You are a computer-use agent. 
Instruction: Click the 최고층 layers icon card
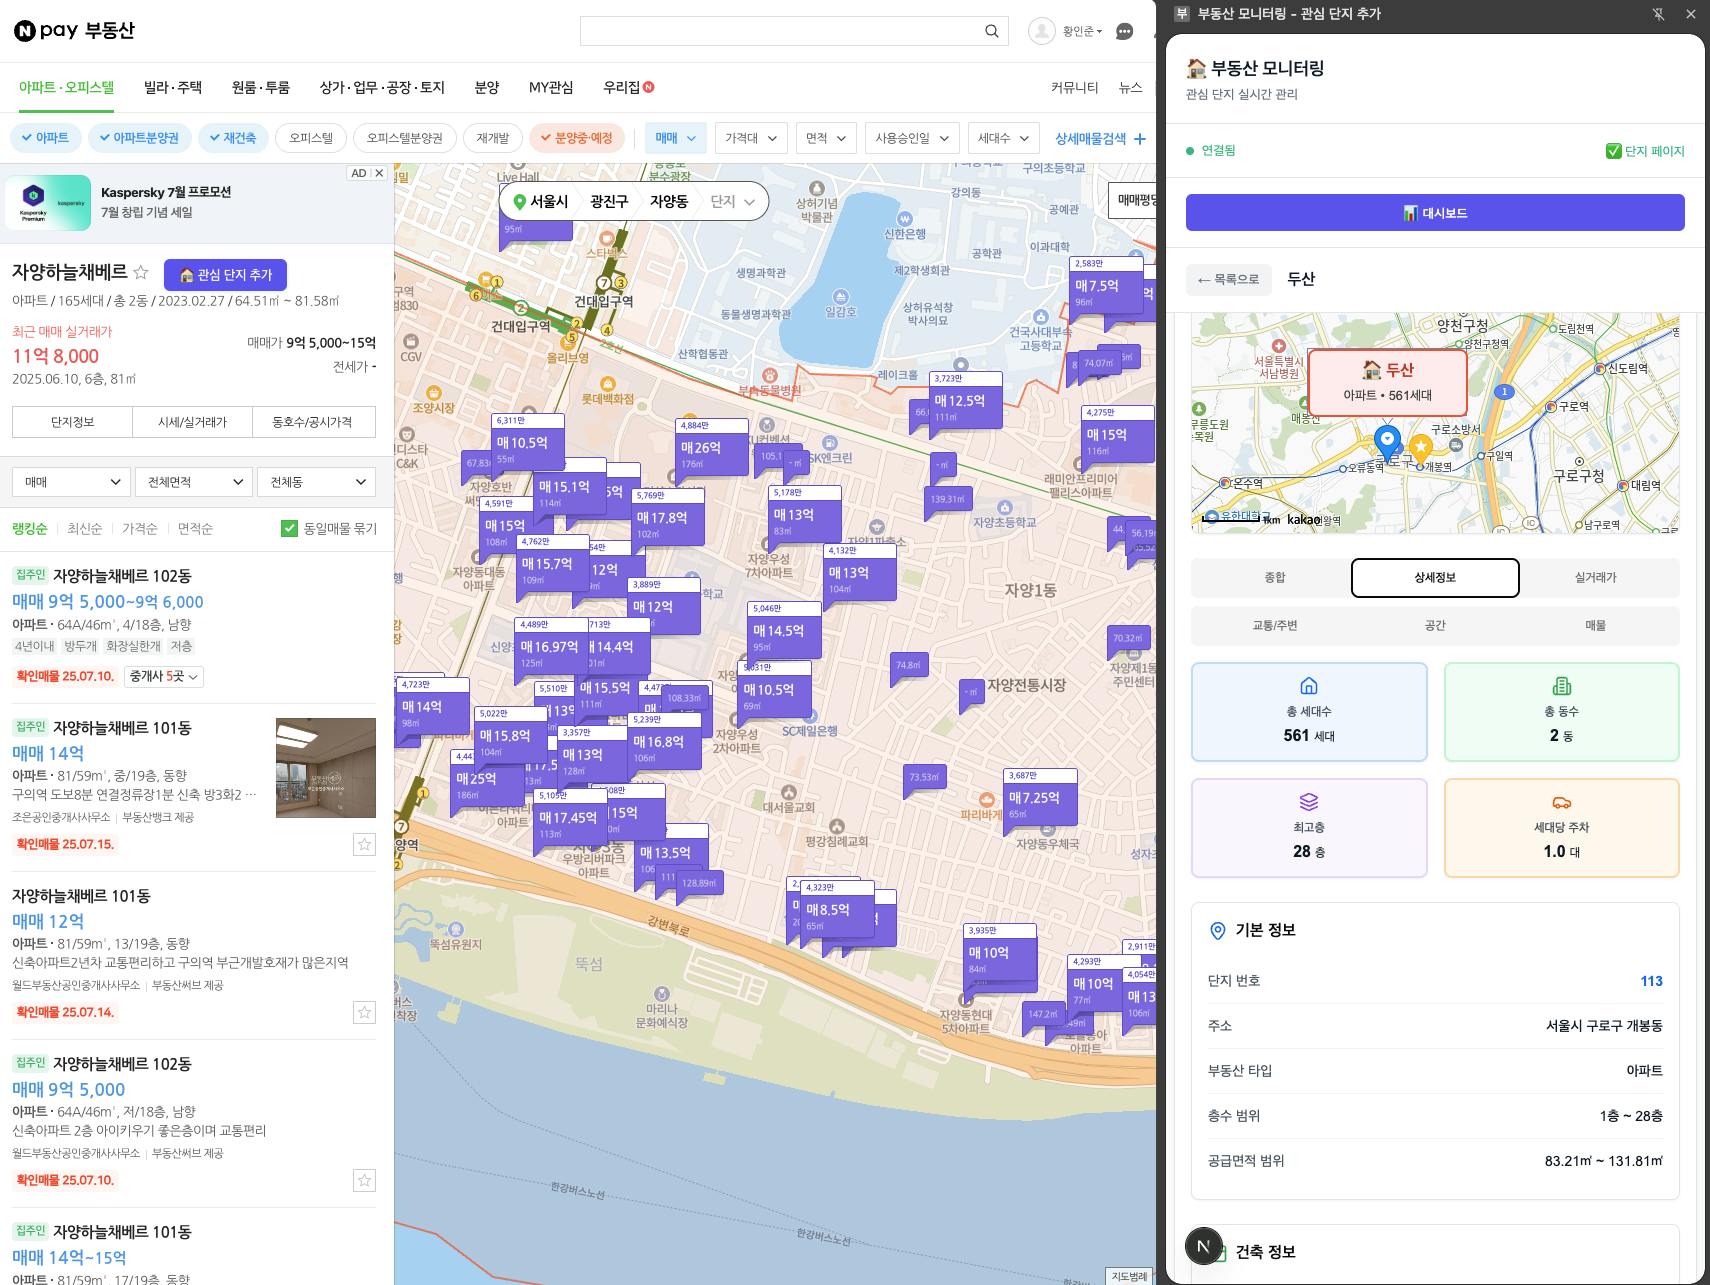coord(1309,828)
